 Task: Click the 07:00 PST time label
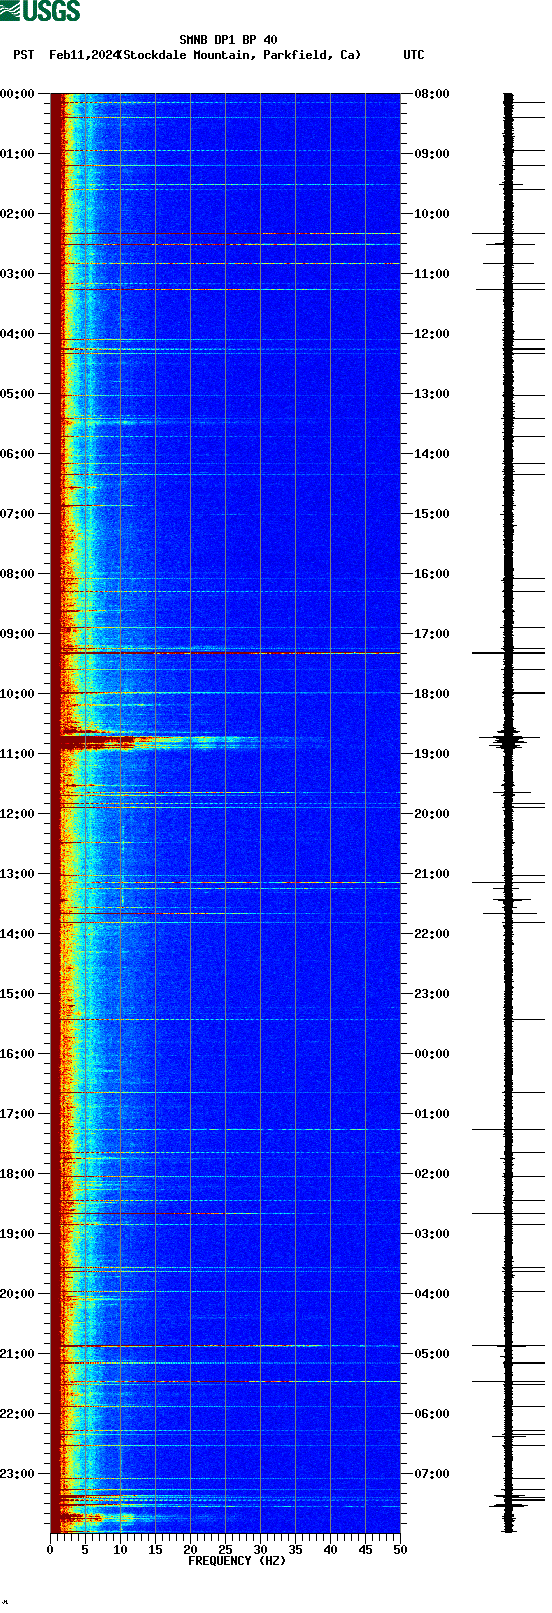click(18, 514)
